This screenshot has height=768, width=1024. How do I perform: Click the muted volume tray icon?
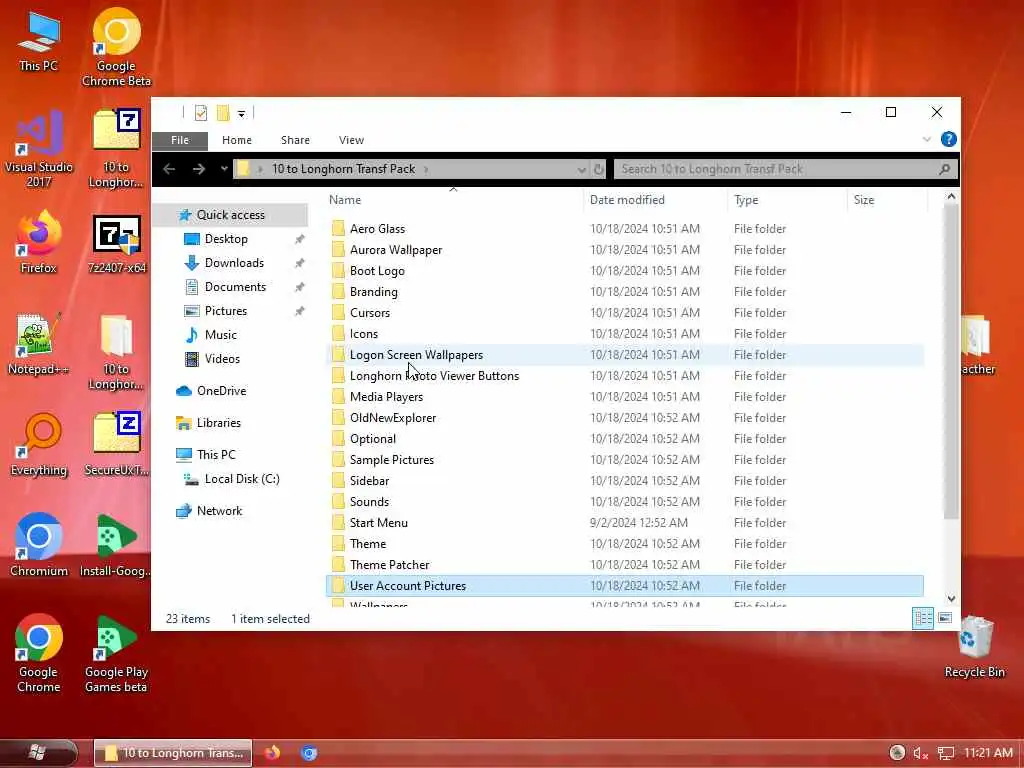coord(920,753)
